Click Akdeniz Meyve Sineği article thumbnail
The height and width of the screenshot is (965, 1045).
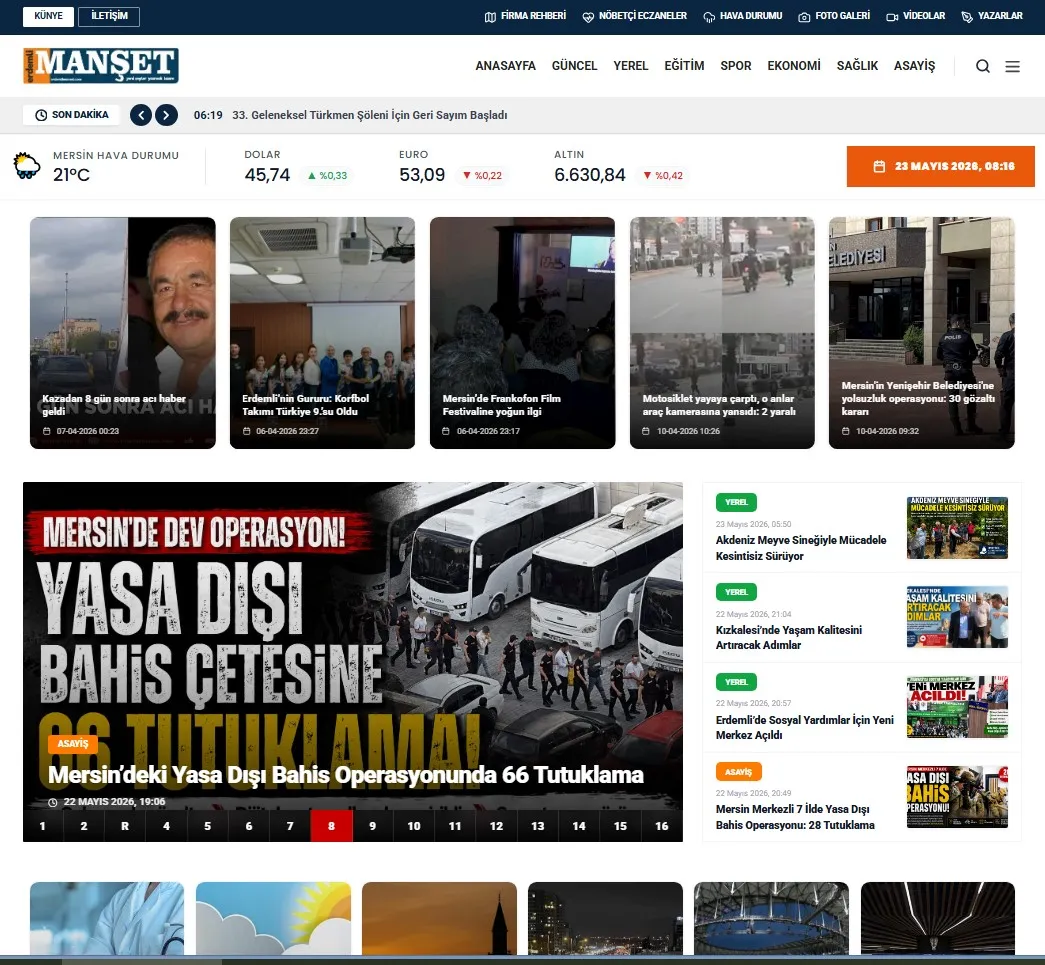(x=957, y=527)
